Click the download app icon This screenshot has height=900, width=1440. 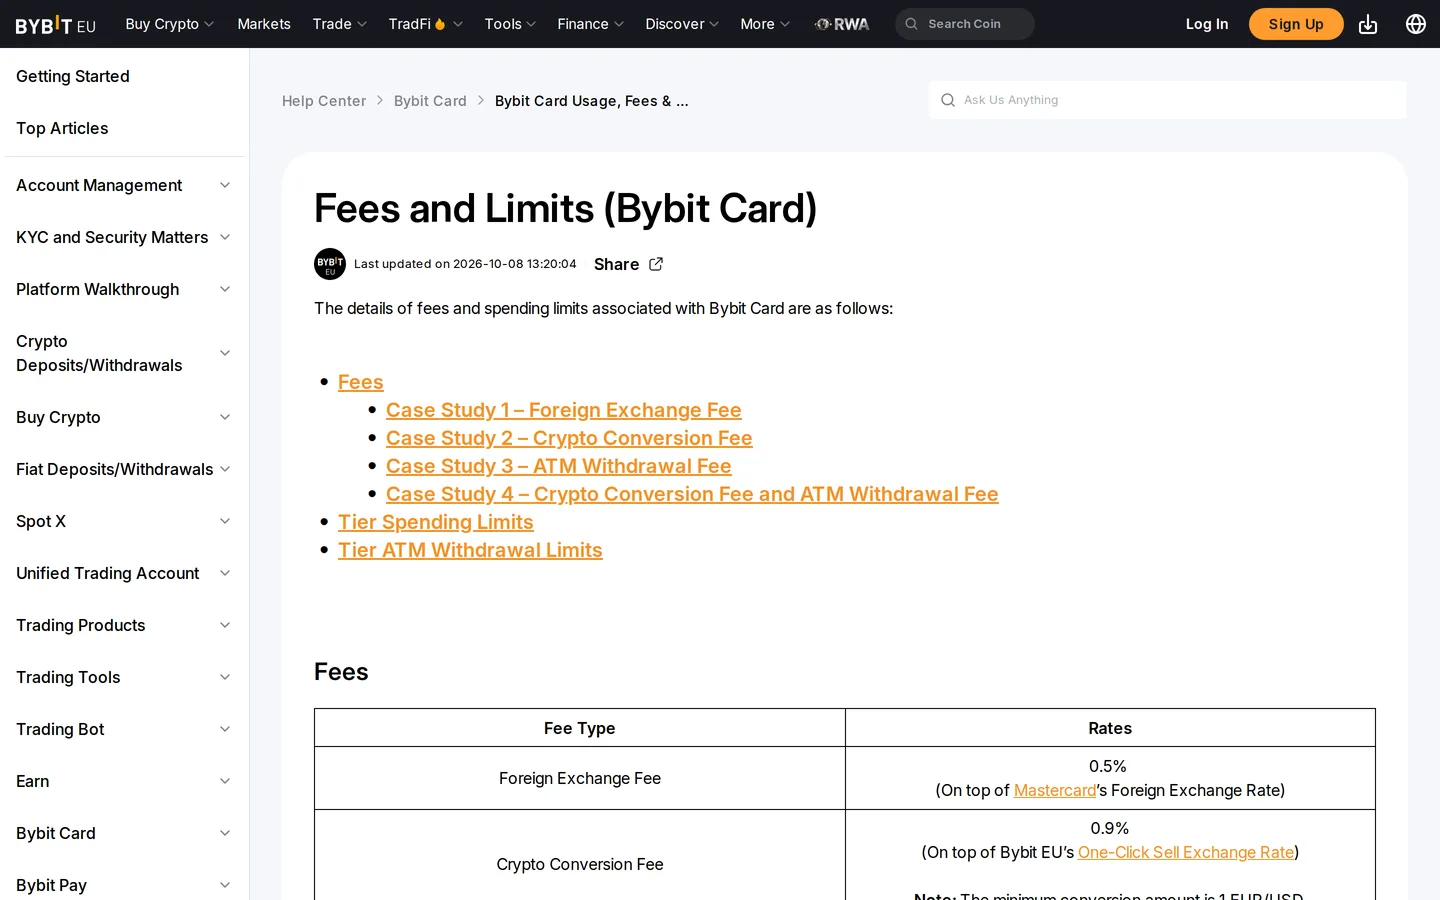pos(1368,24)
